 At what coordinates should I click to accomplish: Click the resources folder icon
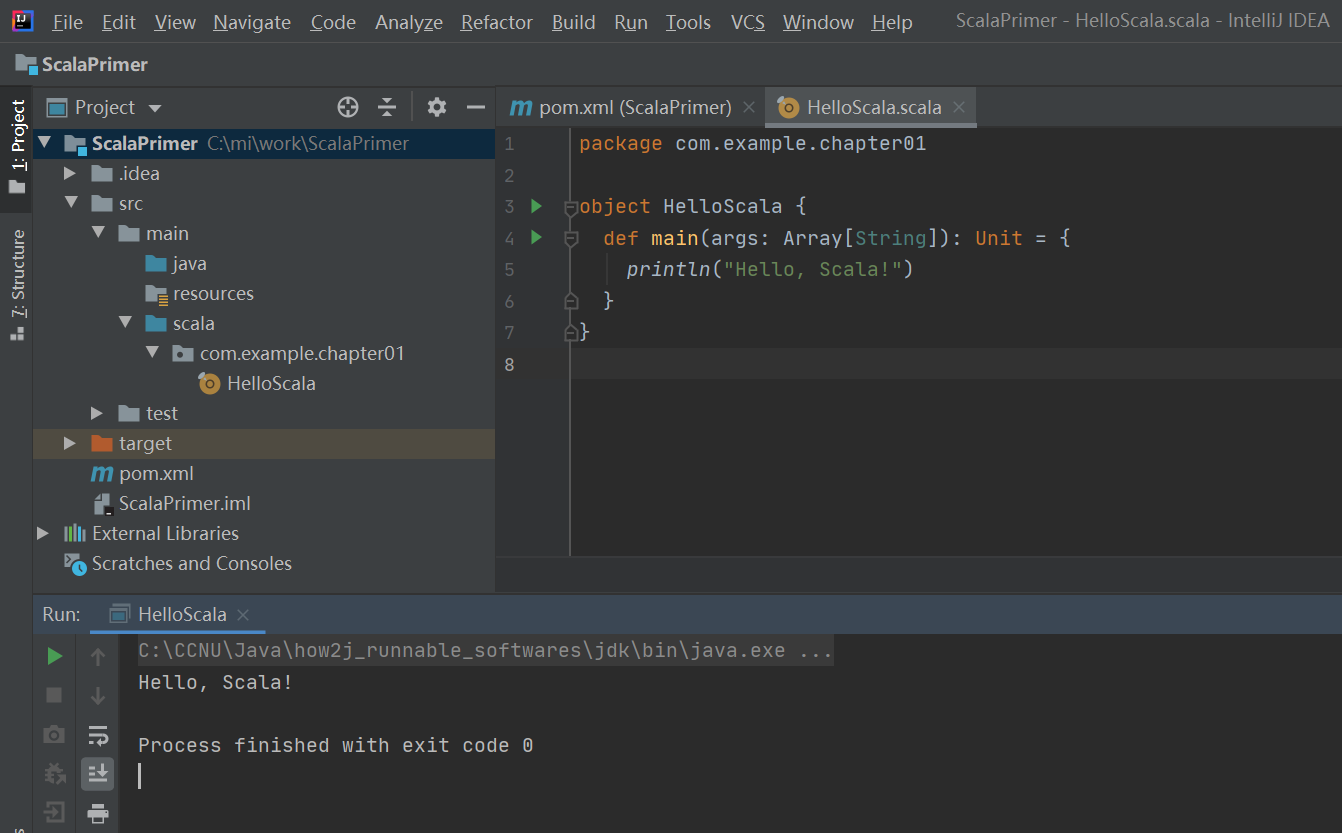[156, 293]
